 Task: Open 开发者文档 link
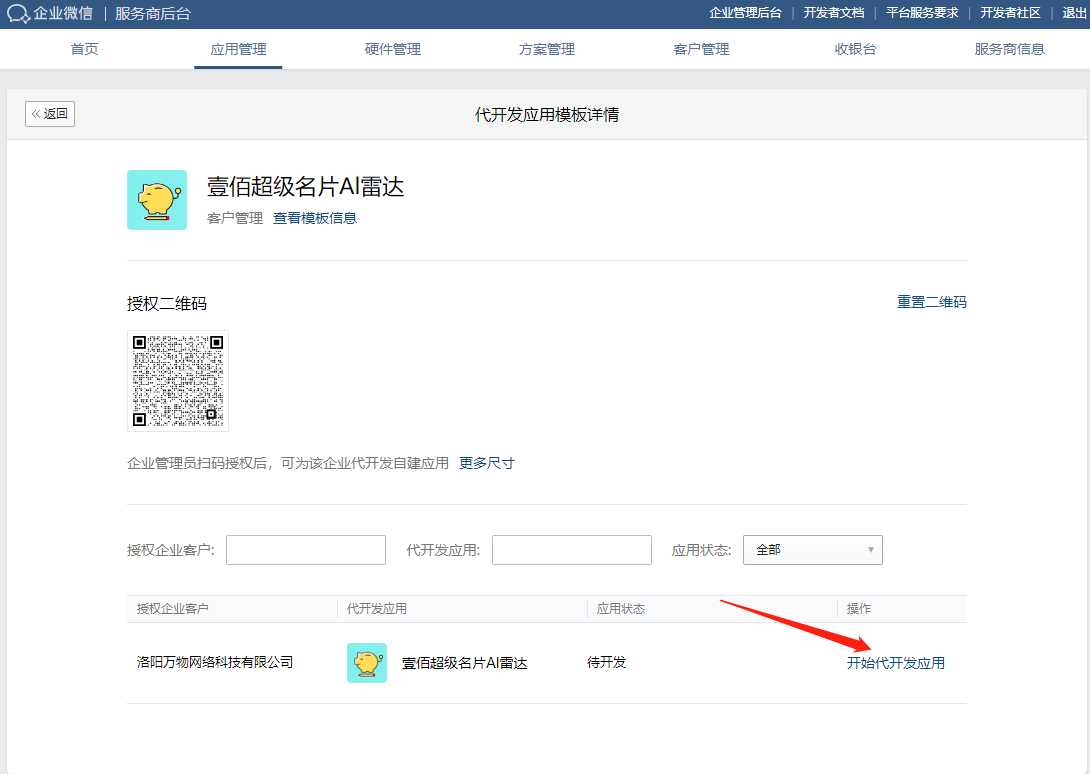pyautogui.click(x=833, y=13)
